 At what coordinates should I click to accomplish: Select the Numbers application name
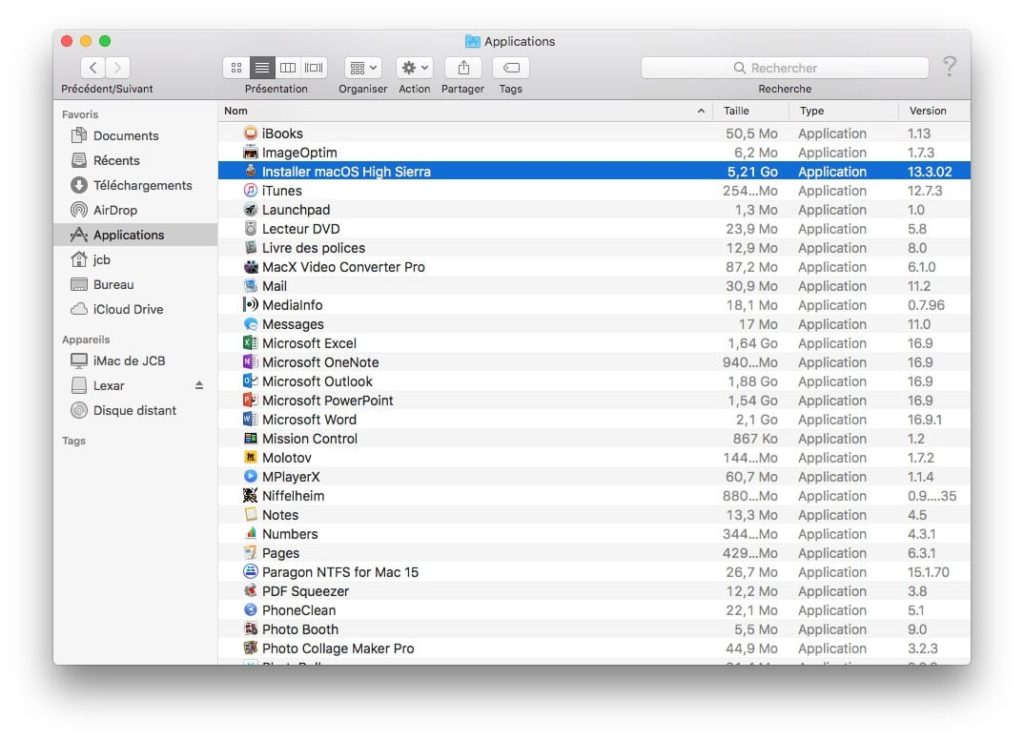[290, 534]
